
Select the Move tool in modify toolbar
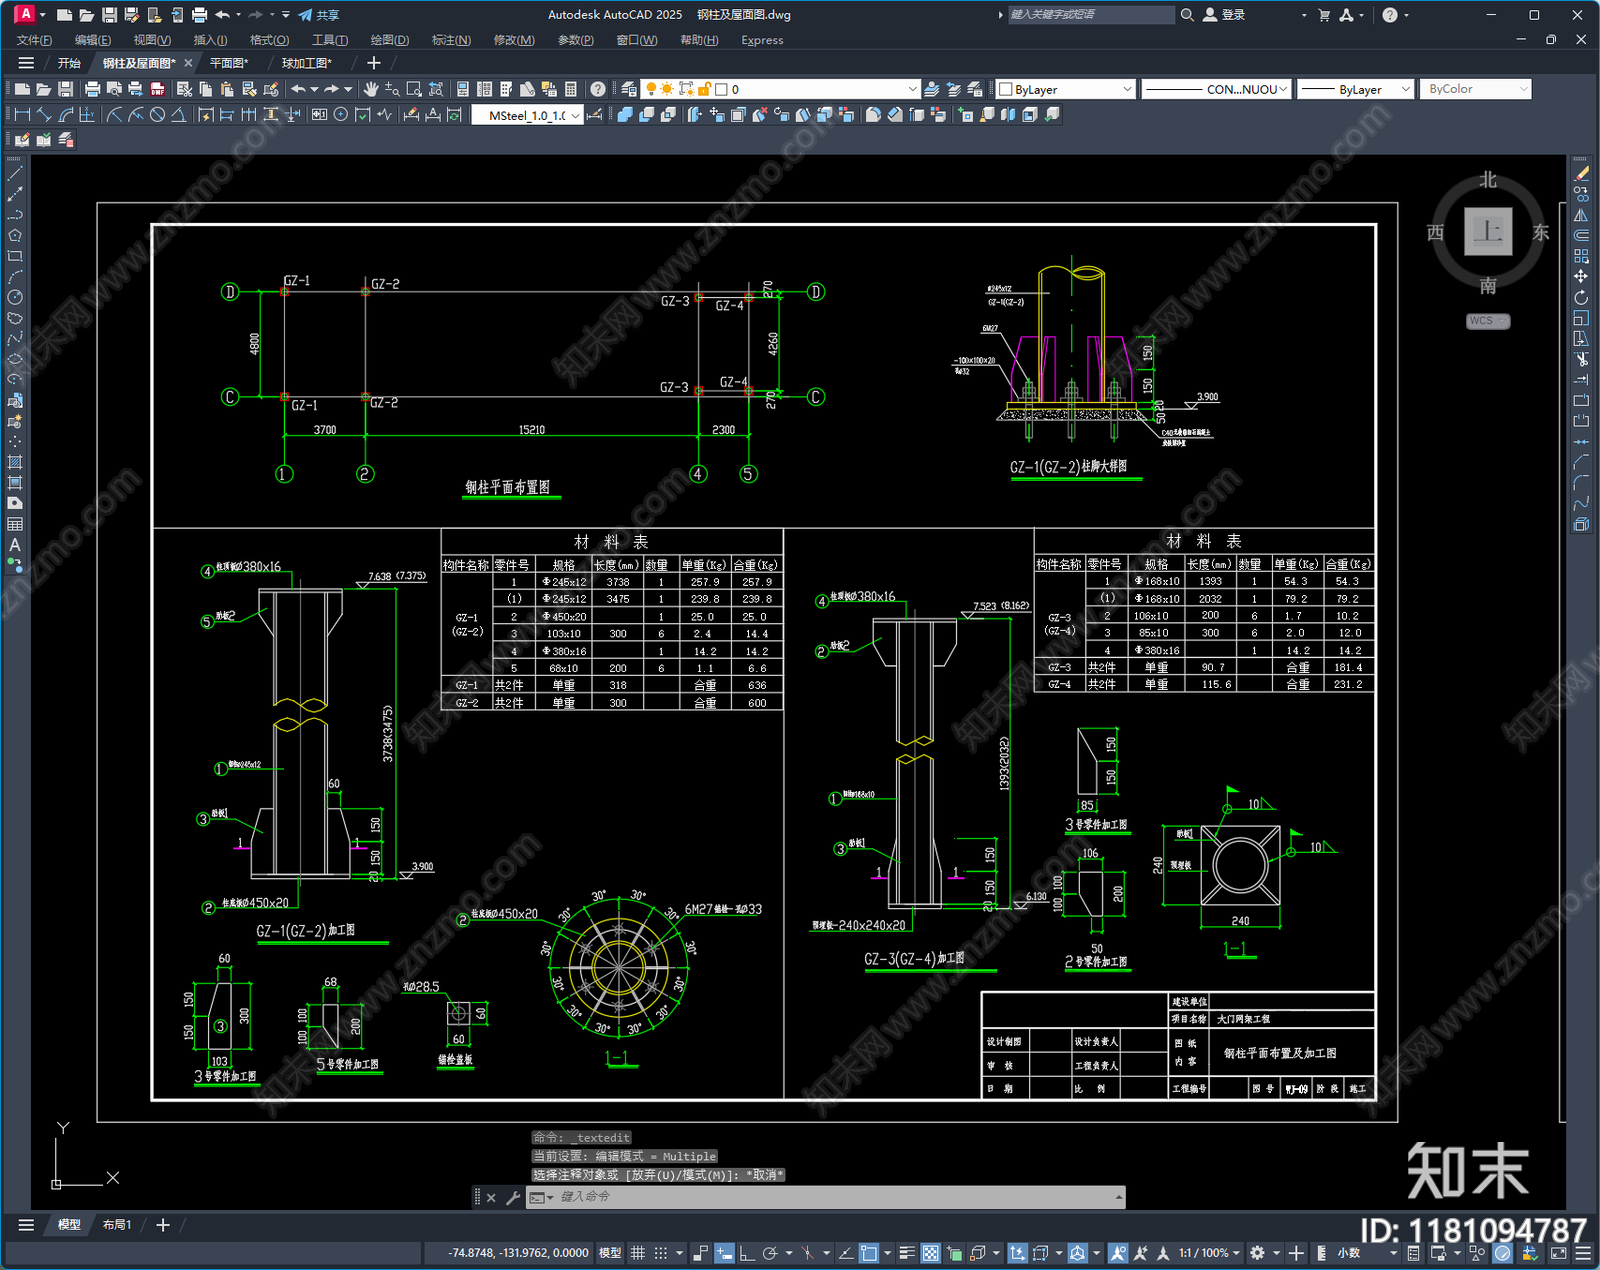tap(1581, 276)
